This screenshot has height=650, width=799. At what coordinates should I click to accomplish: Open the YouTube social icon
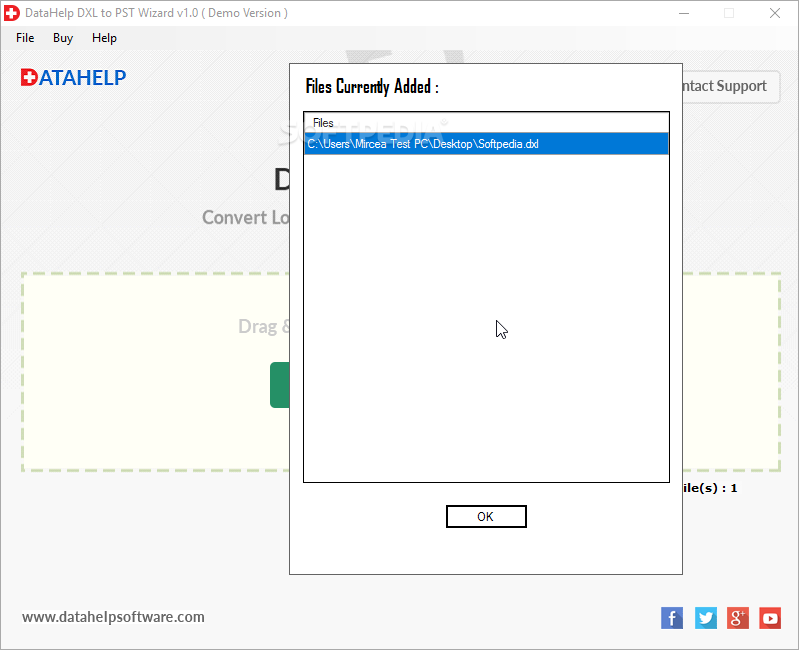[770, 618]
